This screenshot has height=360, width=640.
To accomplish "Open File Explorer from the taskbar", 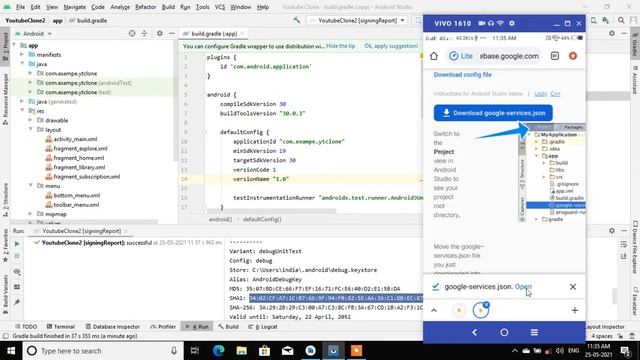I will point(241,351).
